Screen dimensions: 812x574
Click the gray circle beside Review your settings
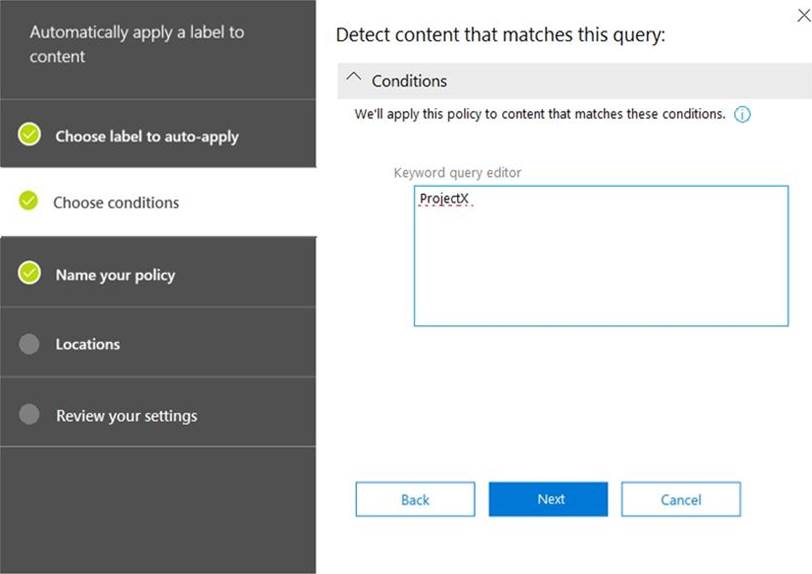pos(29,414)
